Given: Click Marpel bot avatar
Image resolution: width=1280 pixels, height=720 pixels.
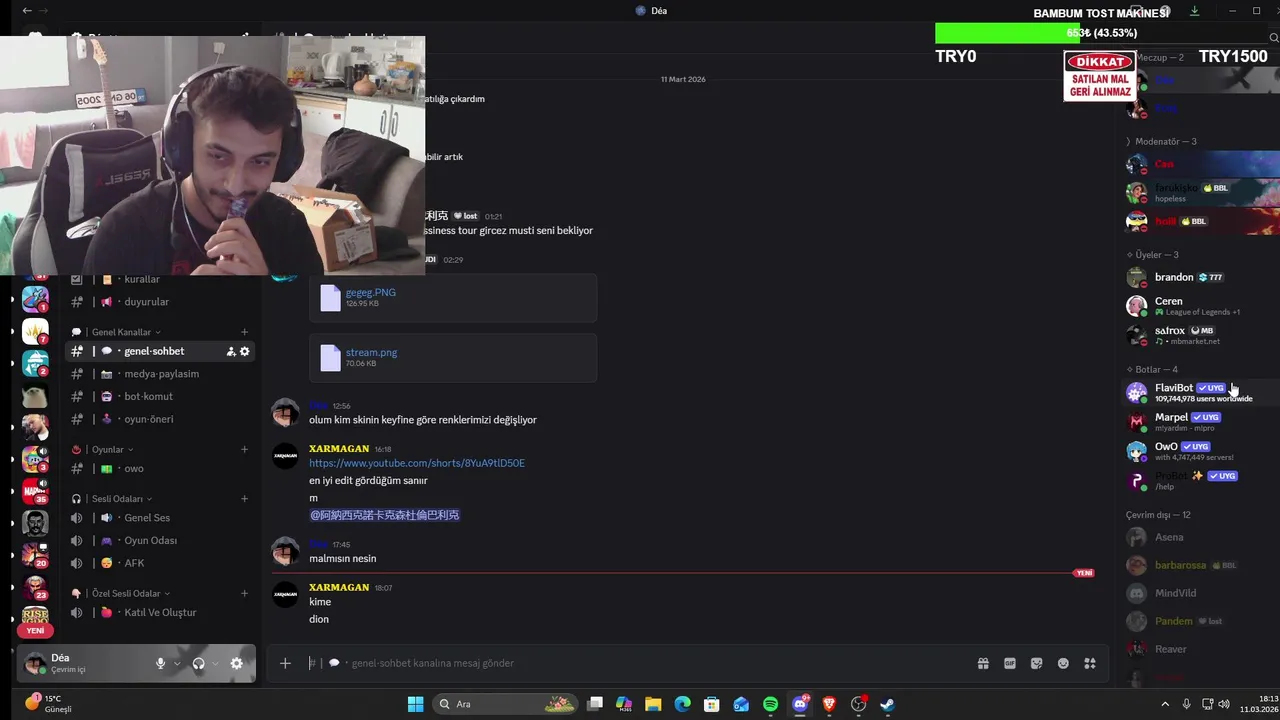Looking at the screenshot, I should [1136, 422].
